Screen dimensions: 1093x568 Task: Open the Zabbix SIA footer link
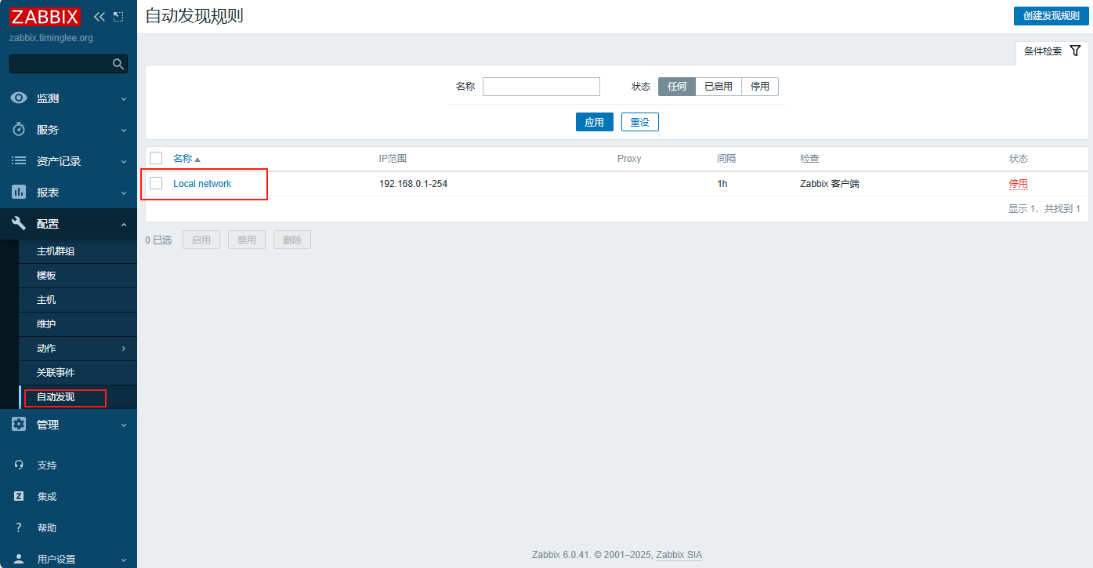679,555
